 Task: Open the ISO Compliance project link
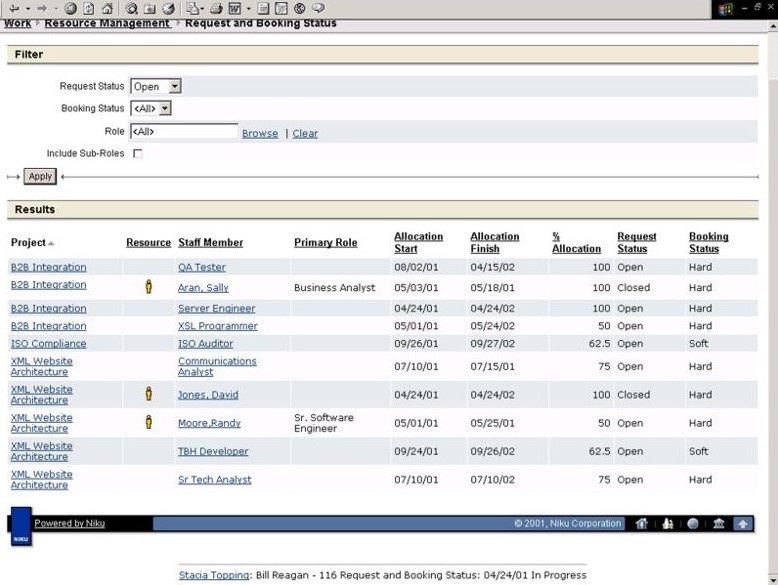pos(49,343)
